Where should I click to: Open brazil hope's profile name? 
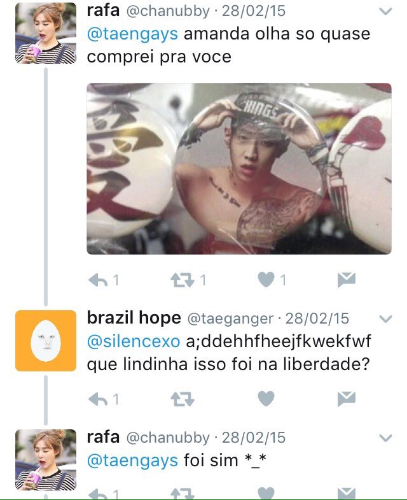tap(134, 318)
